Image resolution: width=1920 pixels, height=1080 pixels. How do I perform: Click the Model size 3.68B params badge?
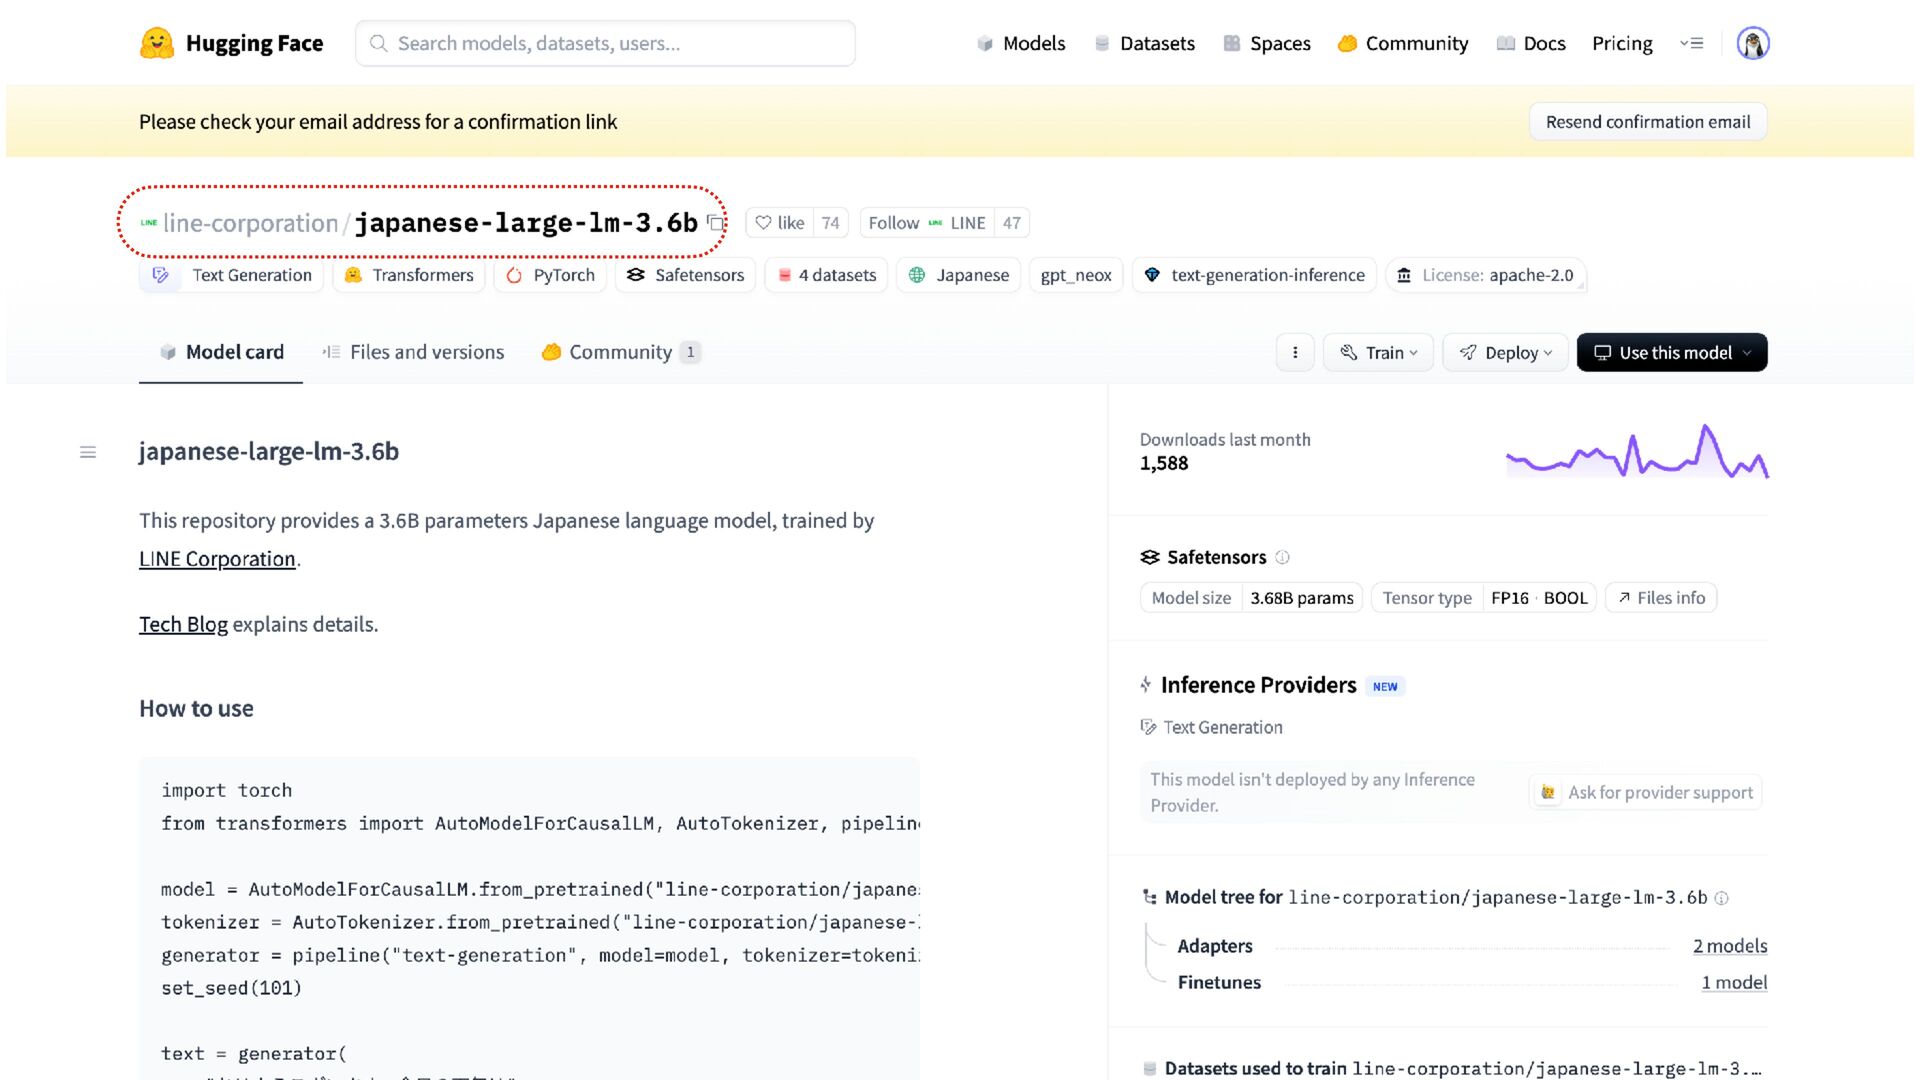pyautogui.click(x=1251, y=598)
